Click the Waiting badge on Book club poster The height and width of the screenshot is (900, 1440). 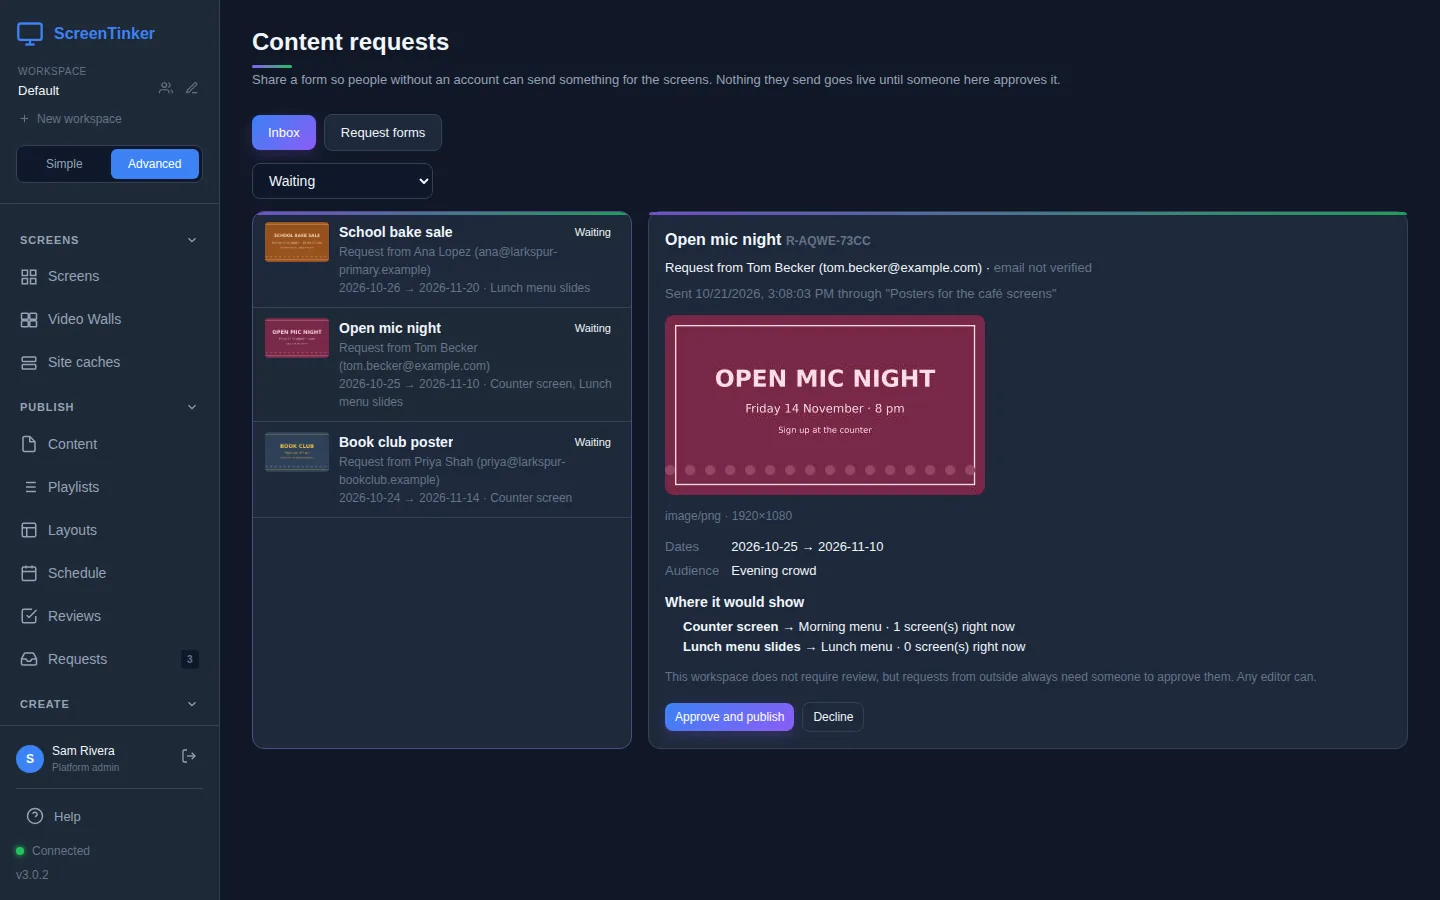coord(593,442)
